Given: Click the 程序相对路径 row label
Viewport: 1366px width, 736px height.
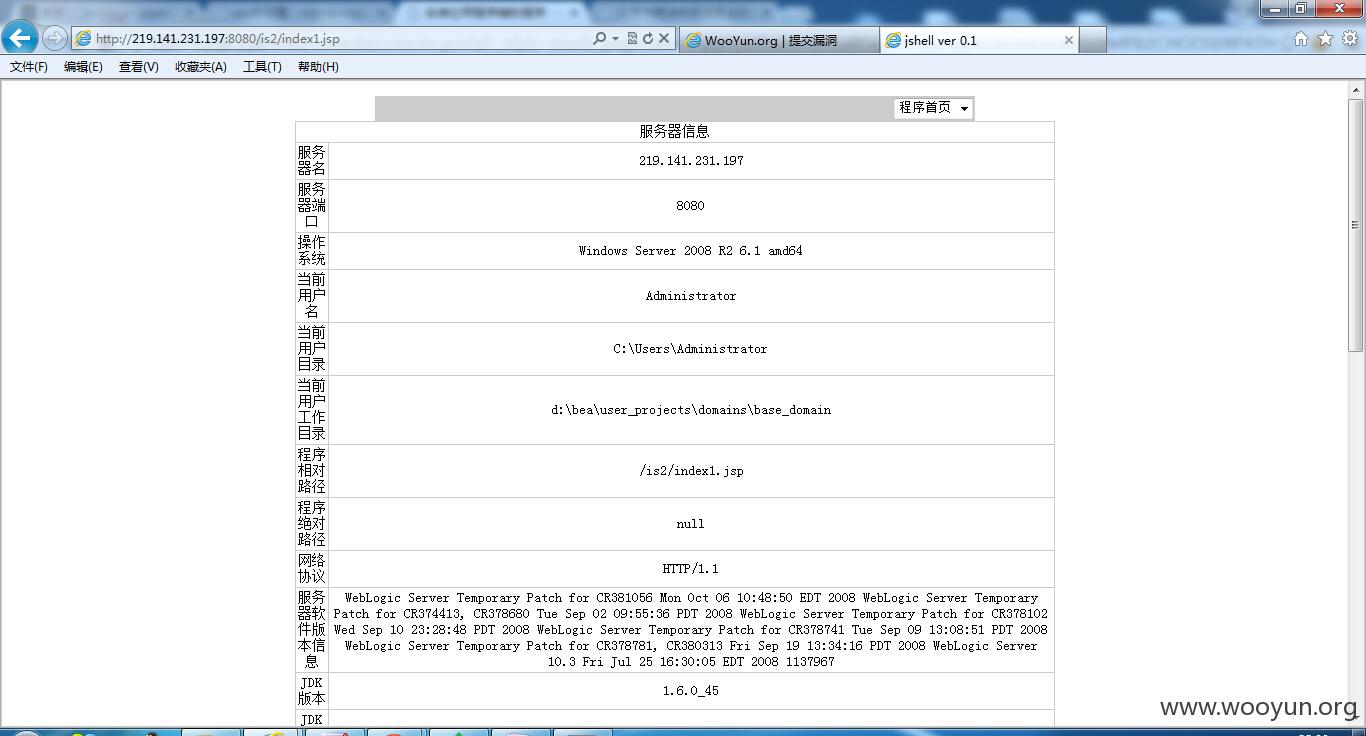Looking at the screenshot, I should pos(312,471).
